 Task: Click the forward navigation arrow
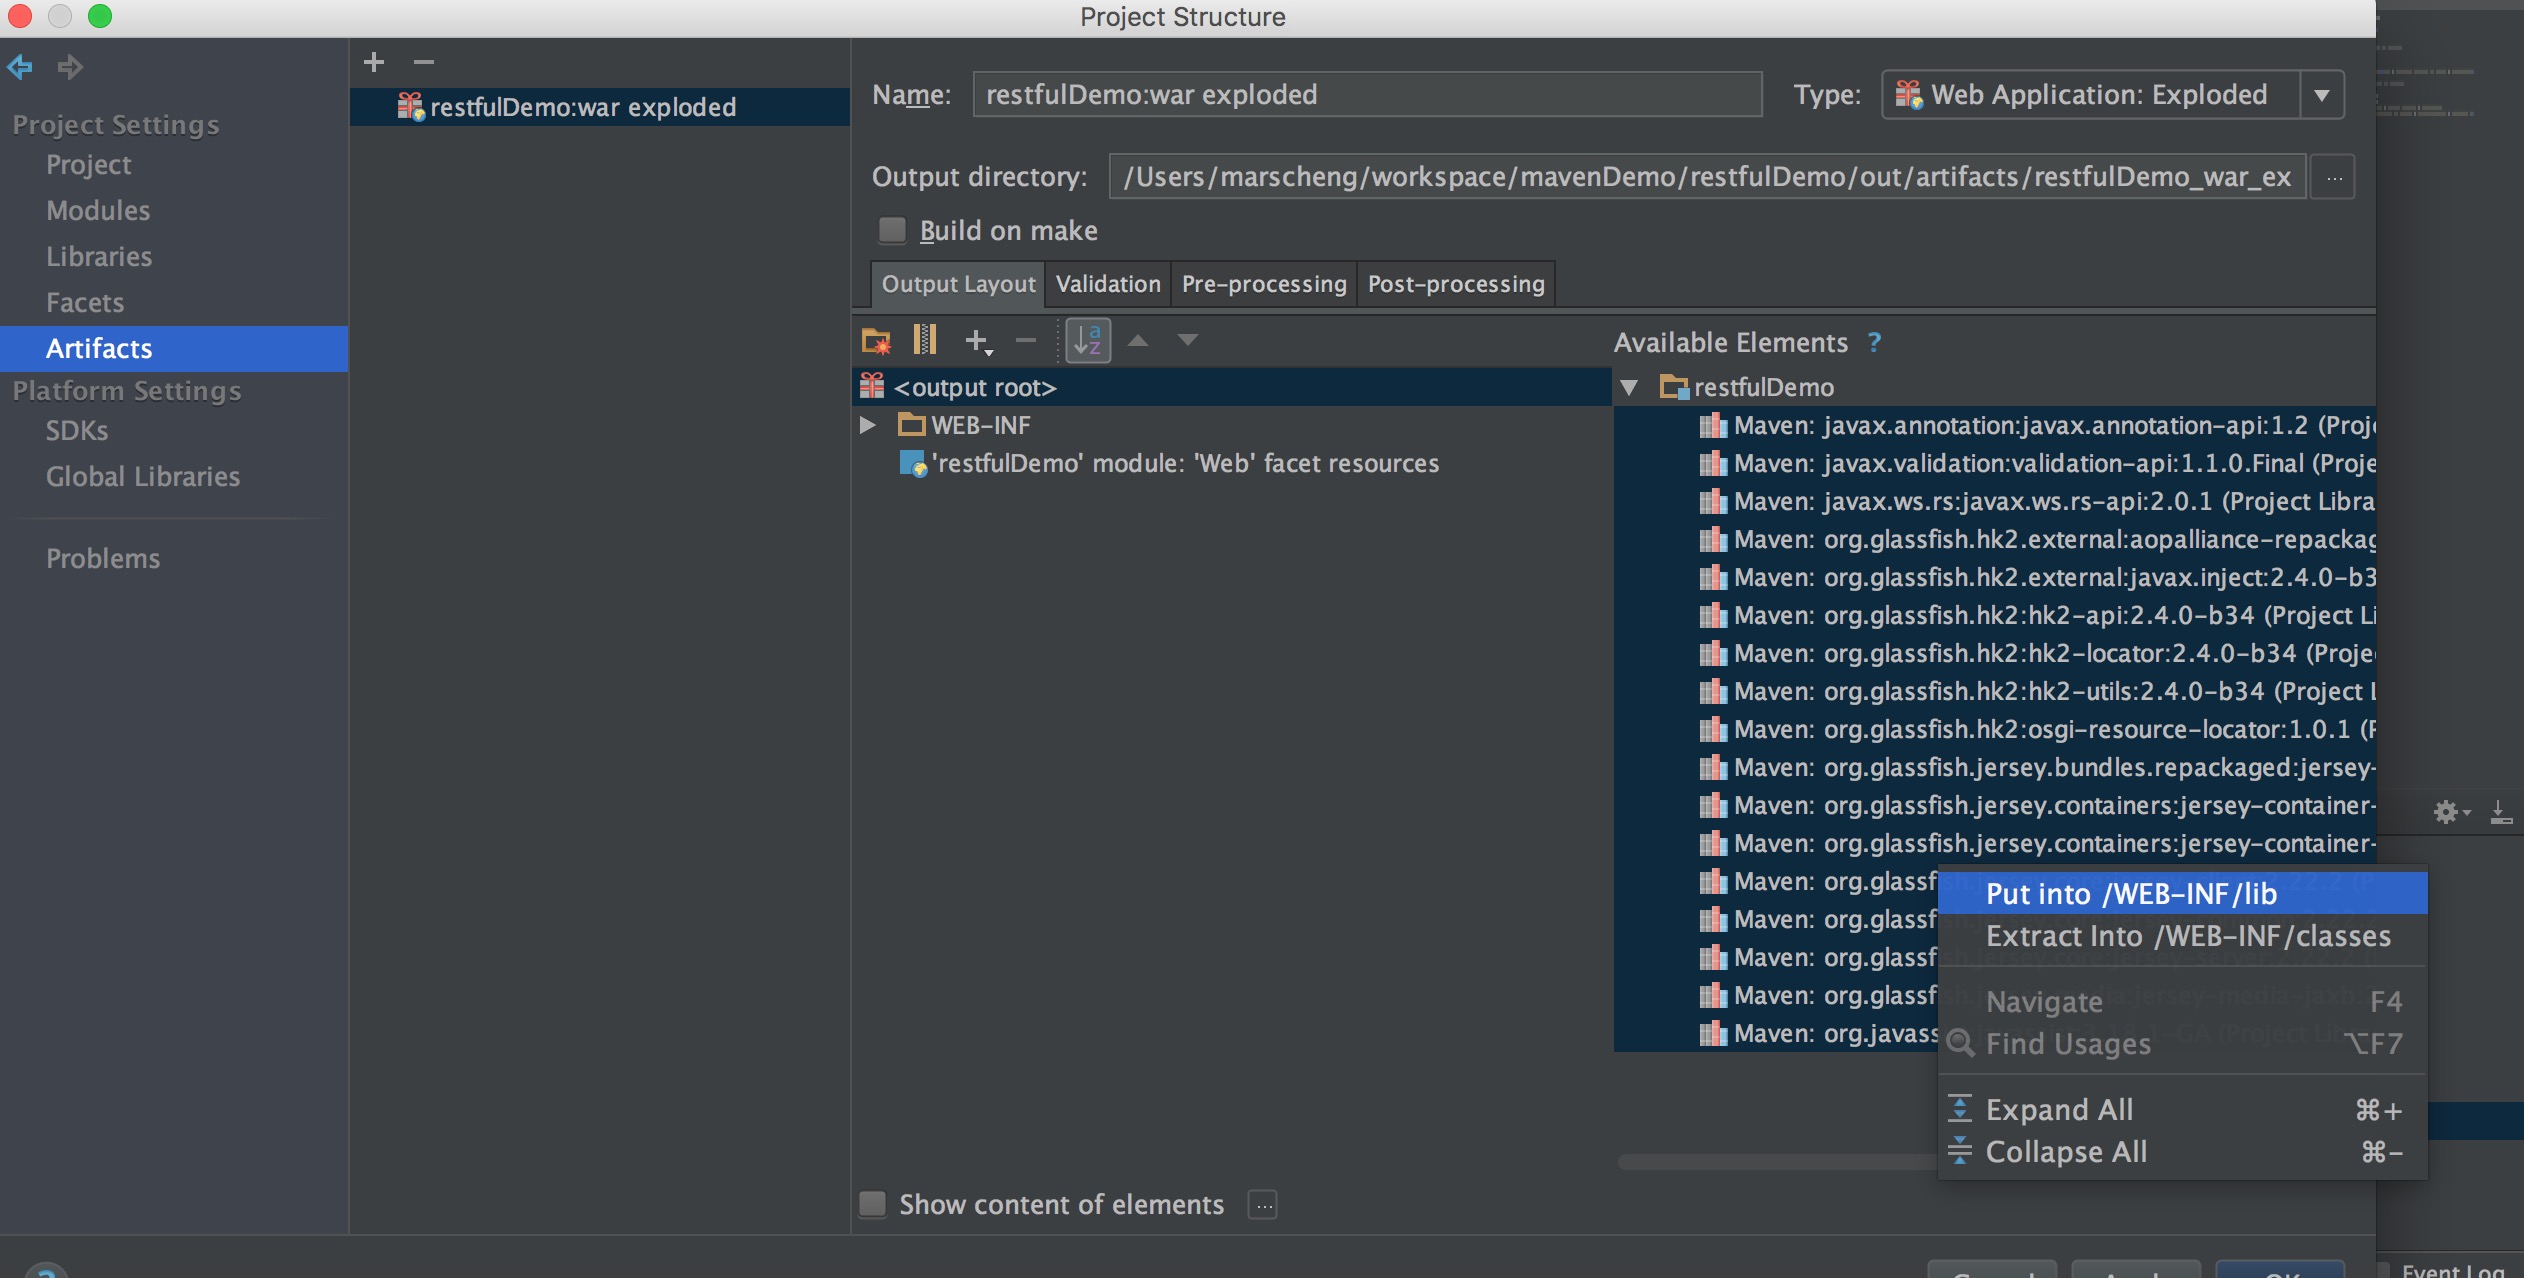point(70,67)
